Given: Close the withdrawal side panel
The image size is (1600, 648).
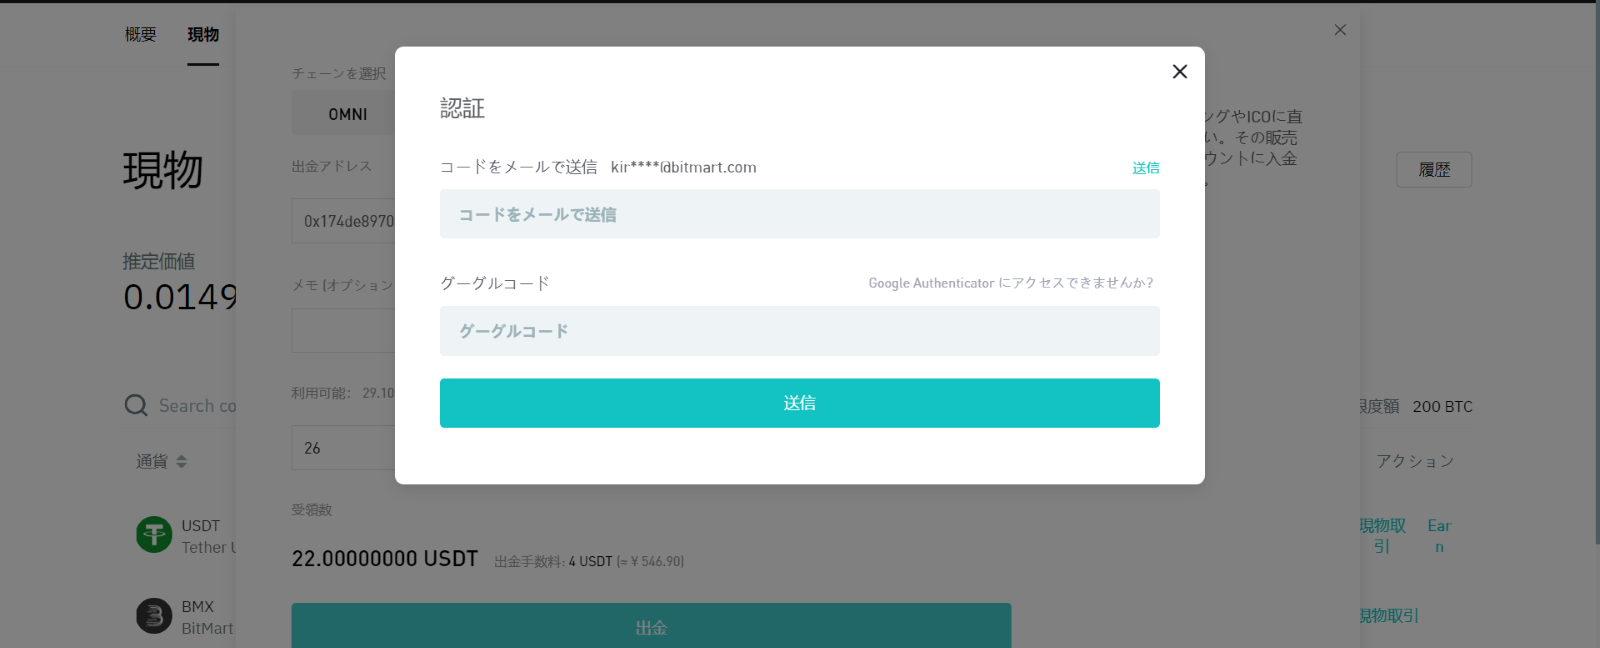Looking at the screenshot, I should click(x=1340, y=30).
